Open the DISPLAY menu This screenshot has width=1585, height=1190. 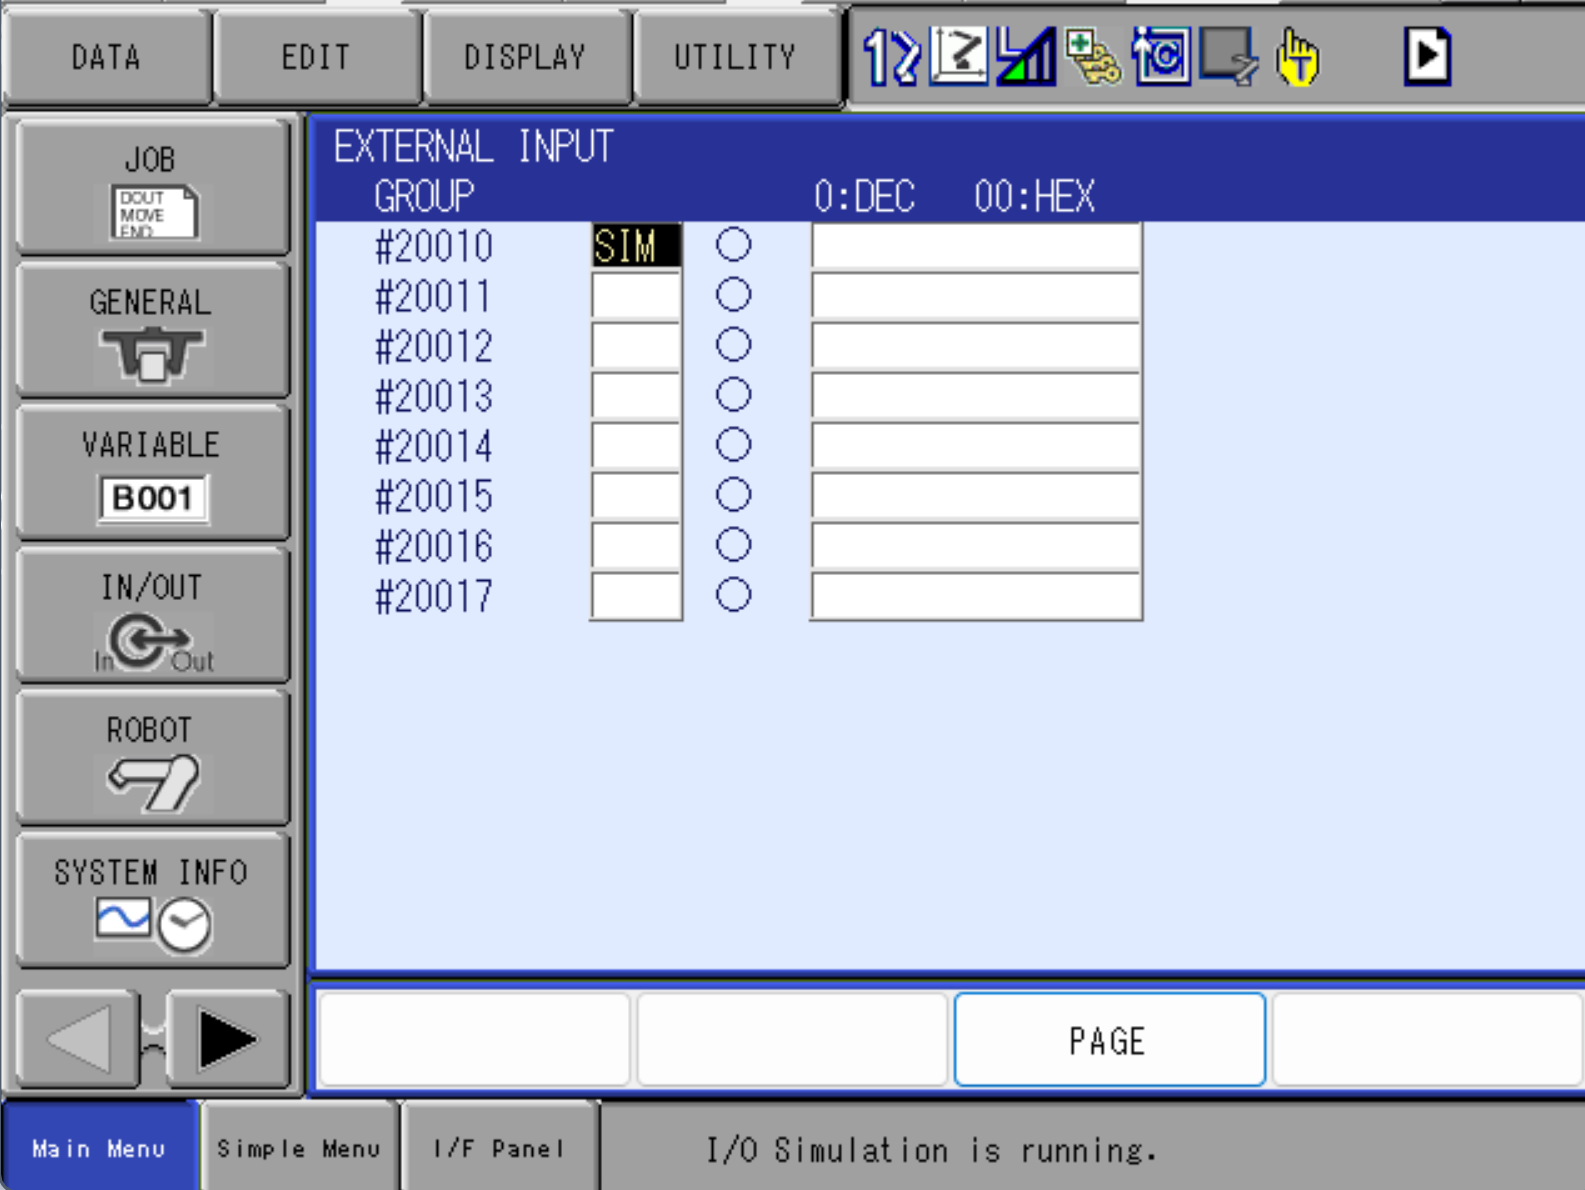[x=526, y=57]
